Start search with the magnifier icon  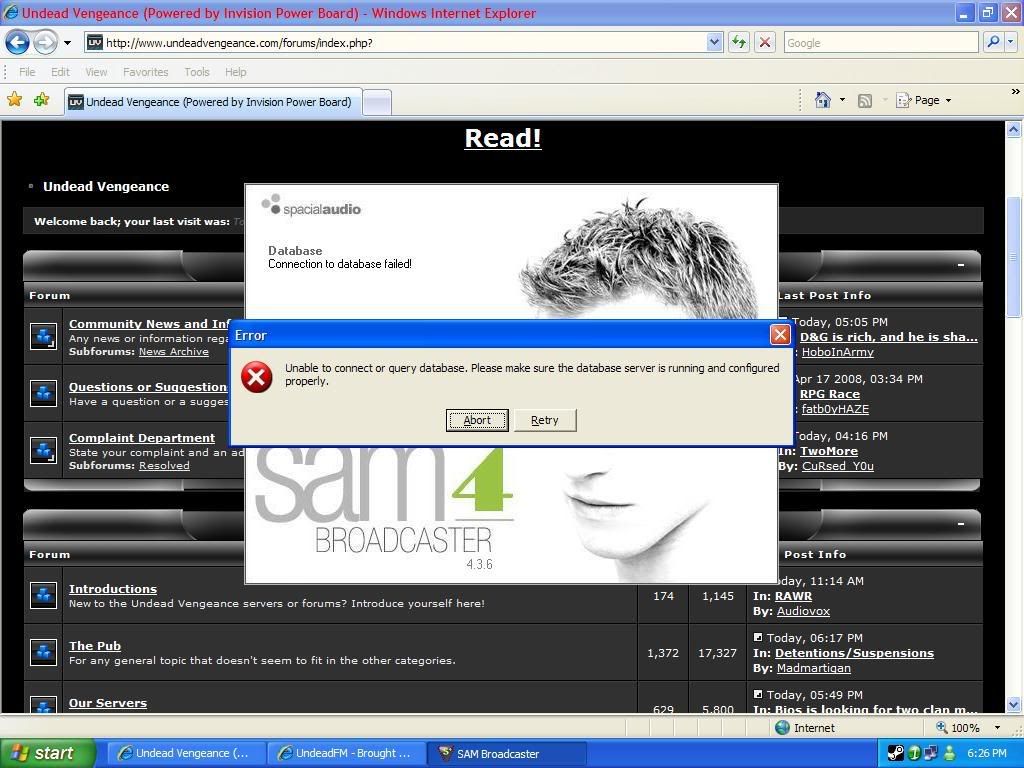[993, 43]
